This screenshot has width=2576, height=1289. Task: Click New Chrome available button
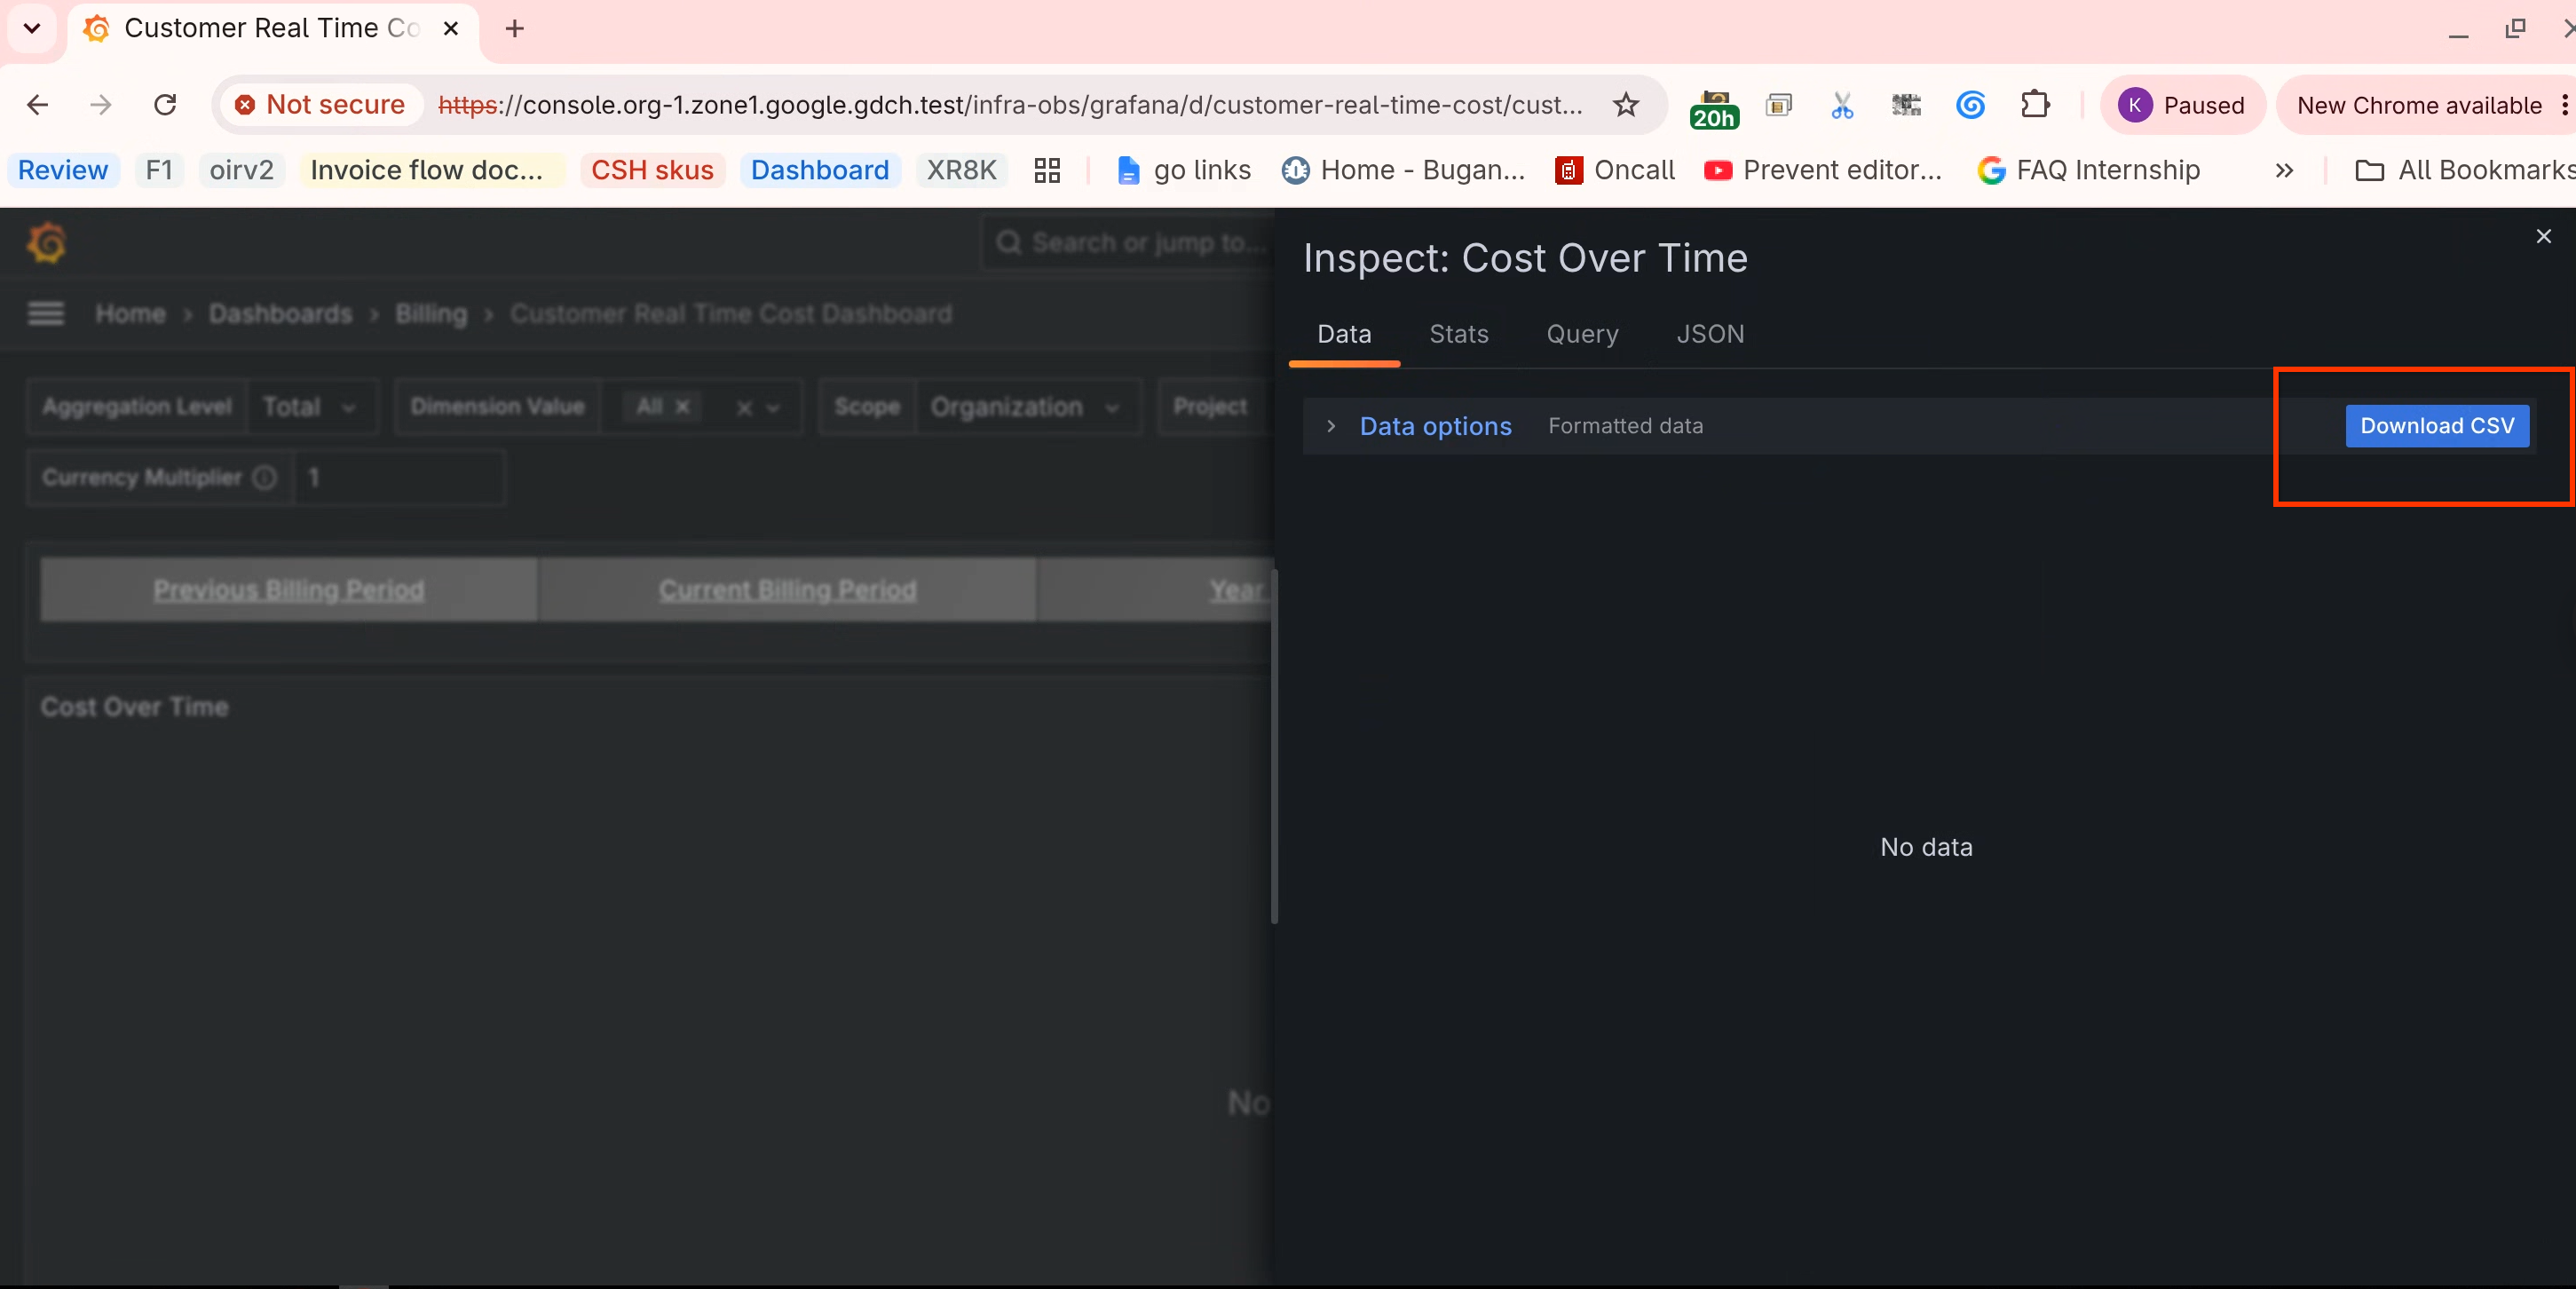click(2420, 105)
